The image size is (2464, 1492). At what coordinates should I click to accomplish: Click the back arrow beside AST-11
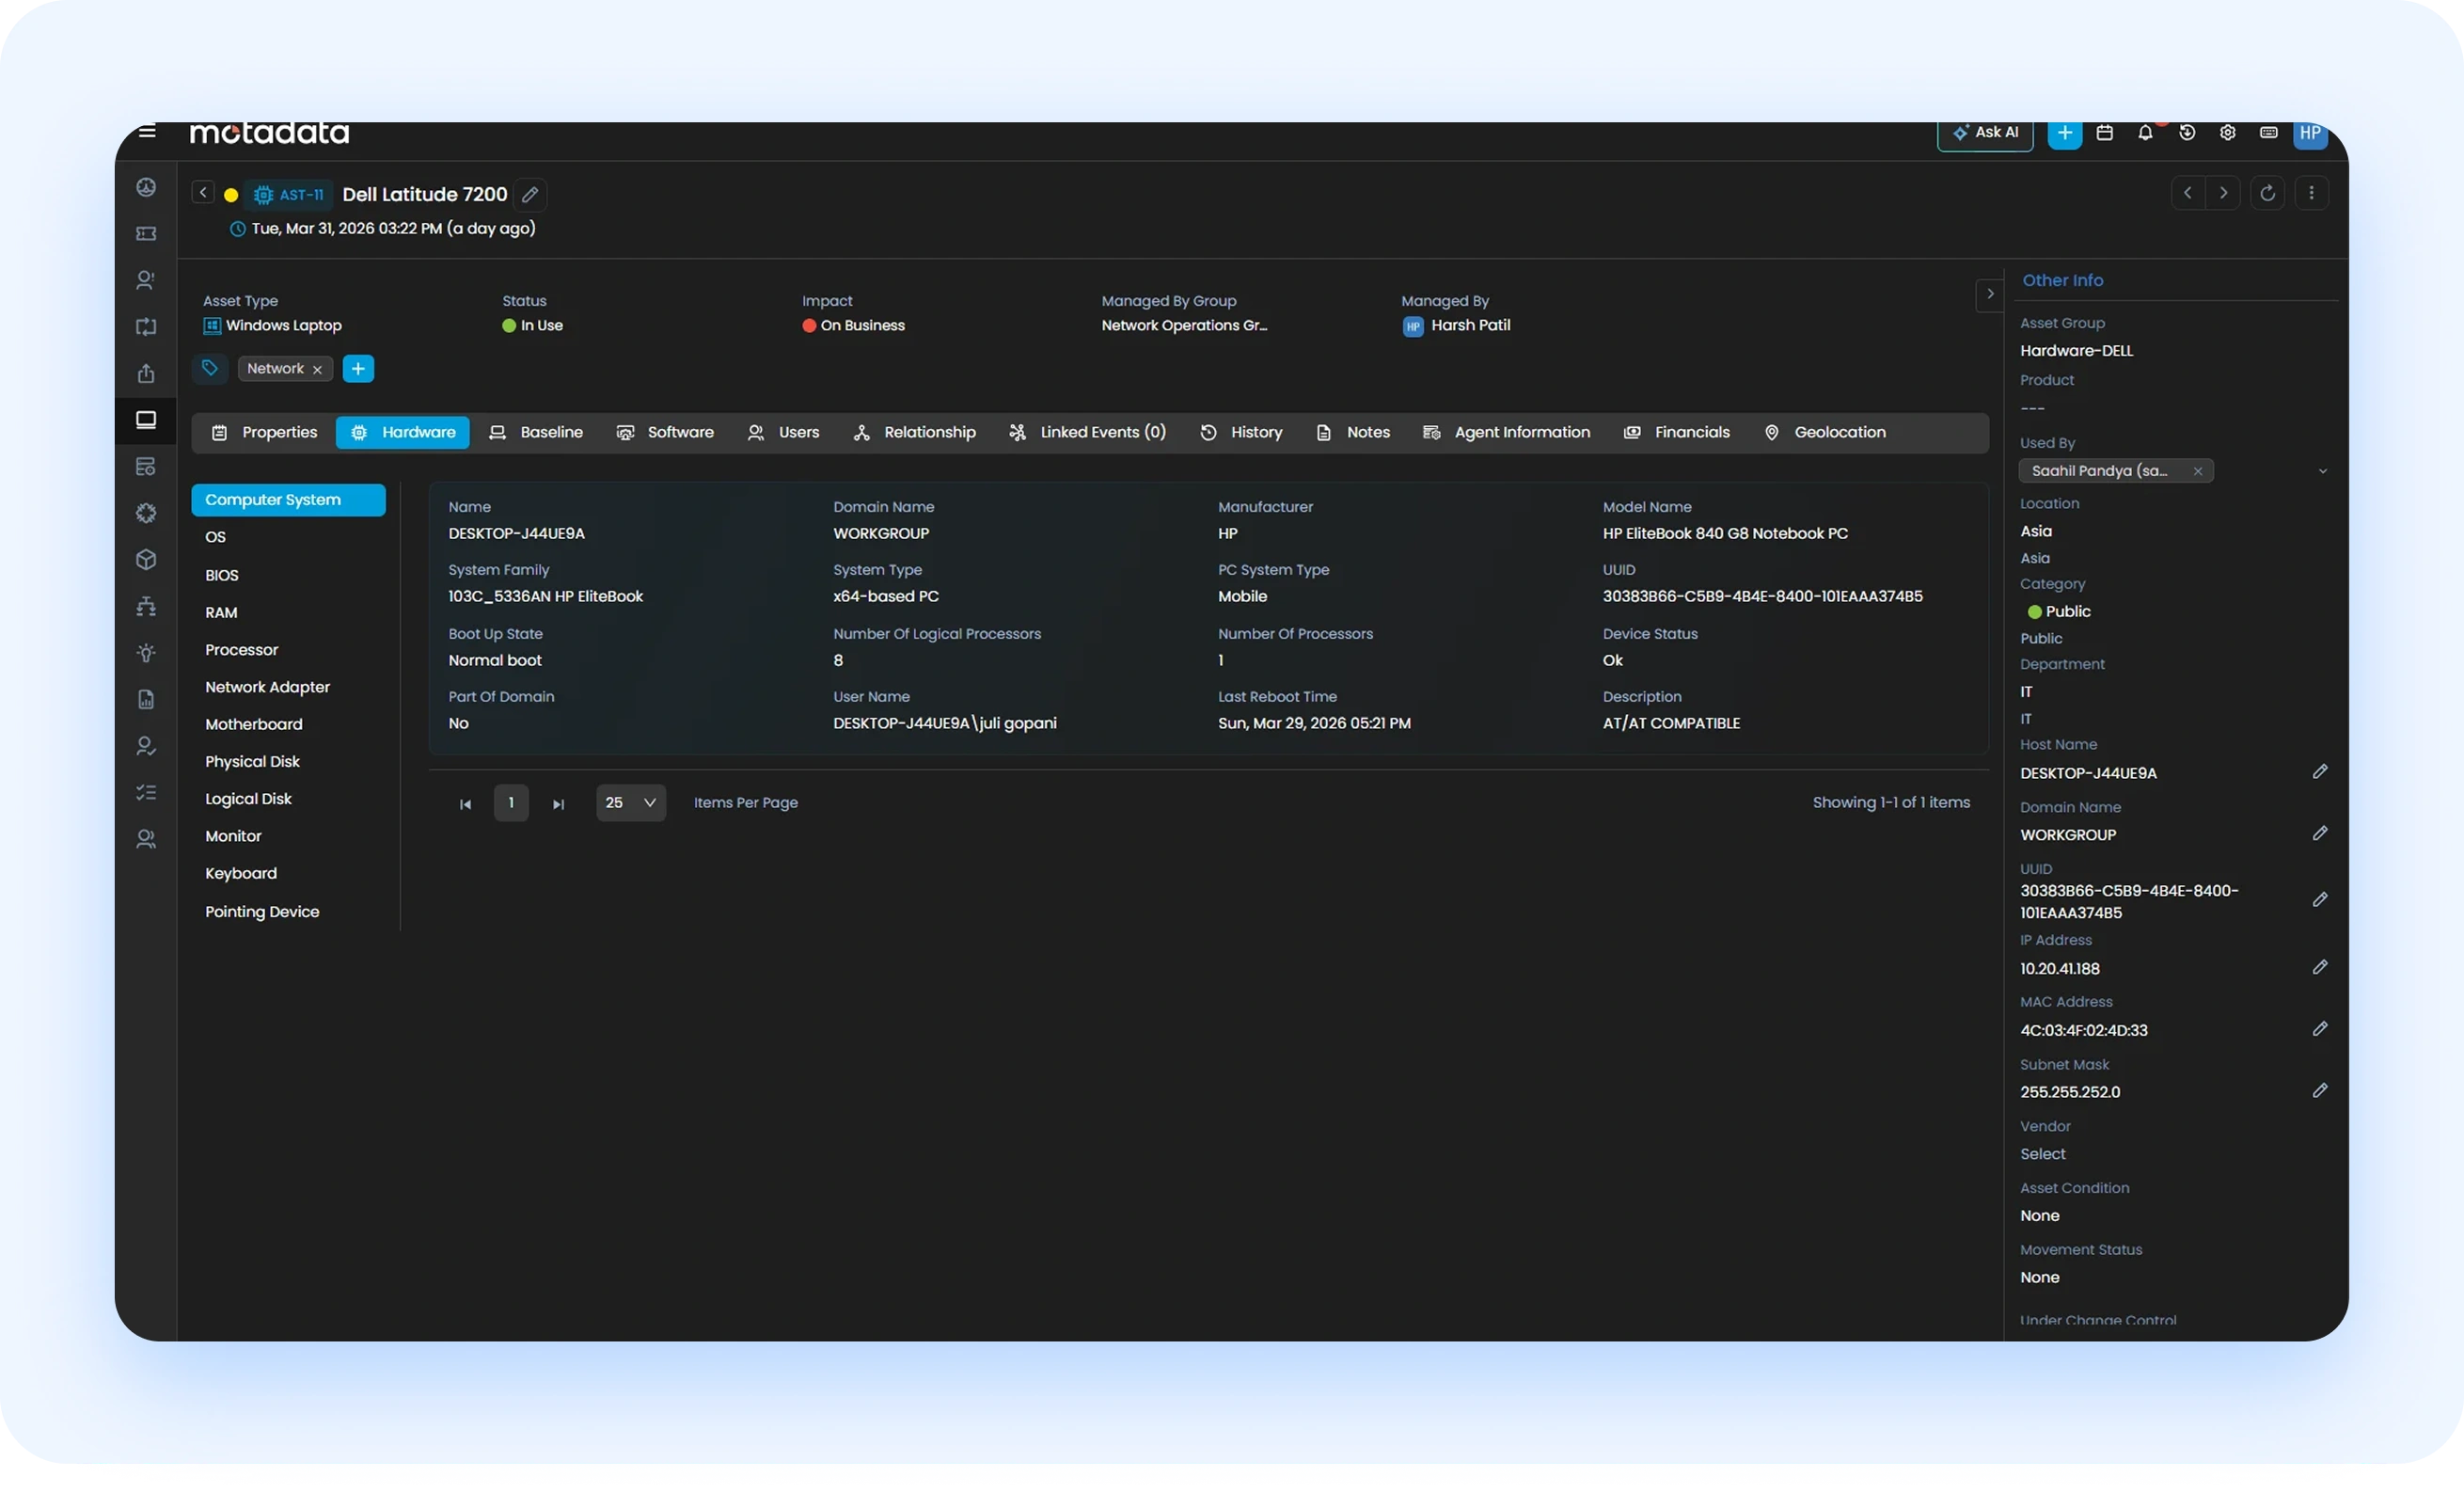point(203,193)
